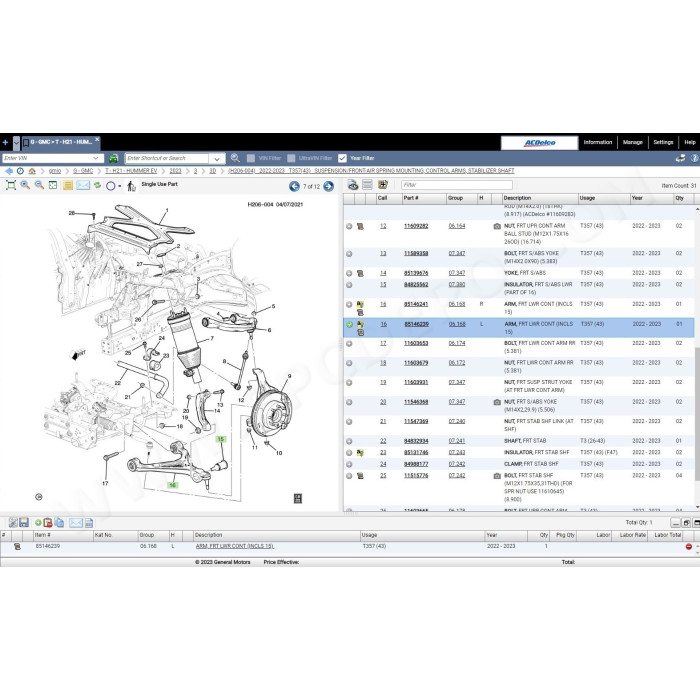Refresh the illustration with green arrows
The image size is (700, 700).
click(97, 185)
